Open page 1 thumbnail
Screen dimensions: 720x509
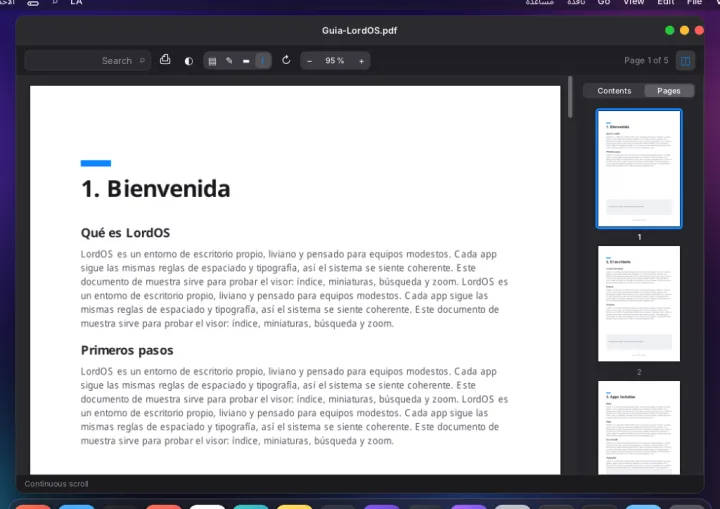click(x=639, y=169)
